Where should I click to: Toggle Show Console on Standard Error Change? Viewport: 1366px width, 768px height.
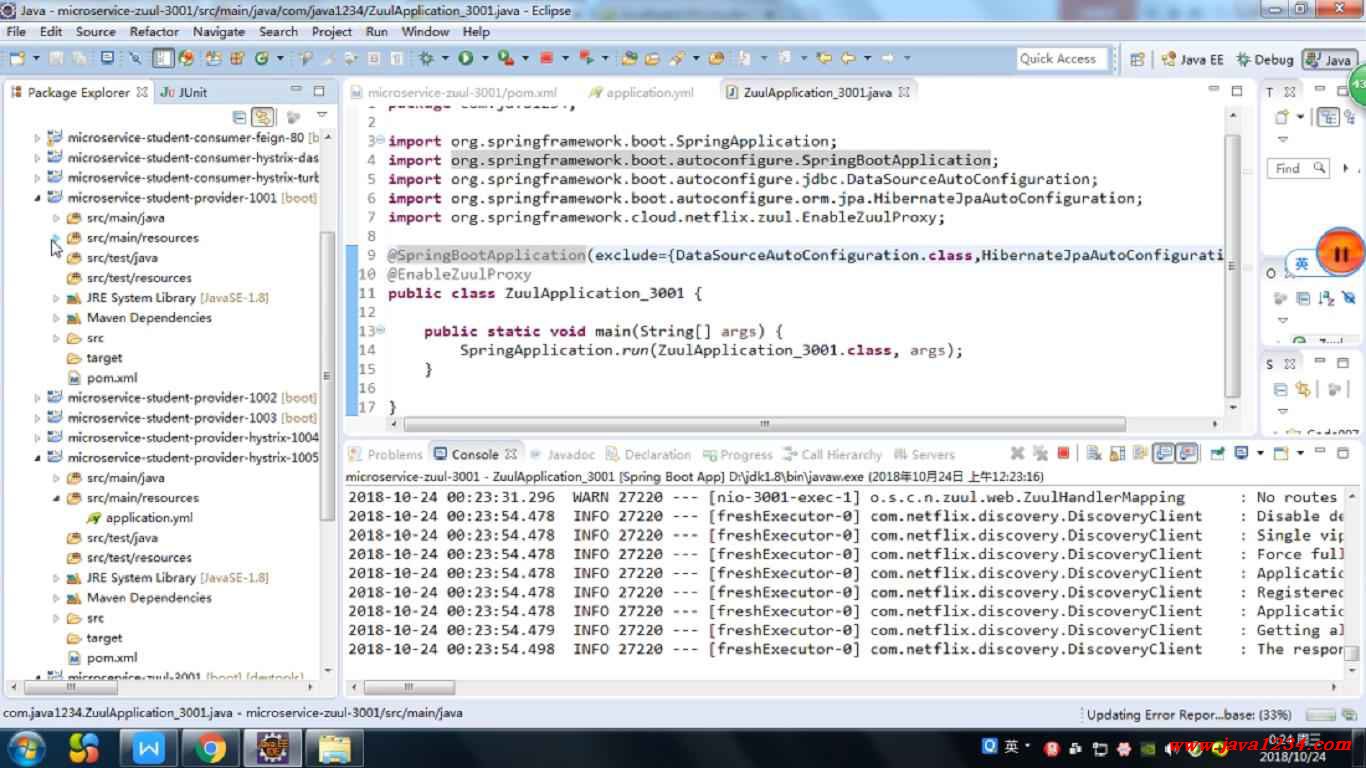[x=1187, y=454]
